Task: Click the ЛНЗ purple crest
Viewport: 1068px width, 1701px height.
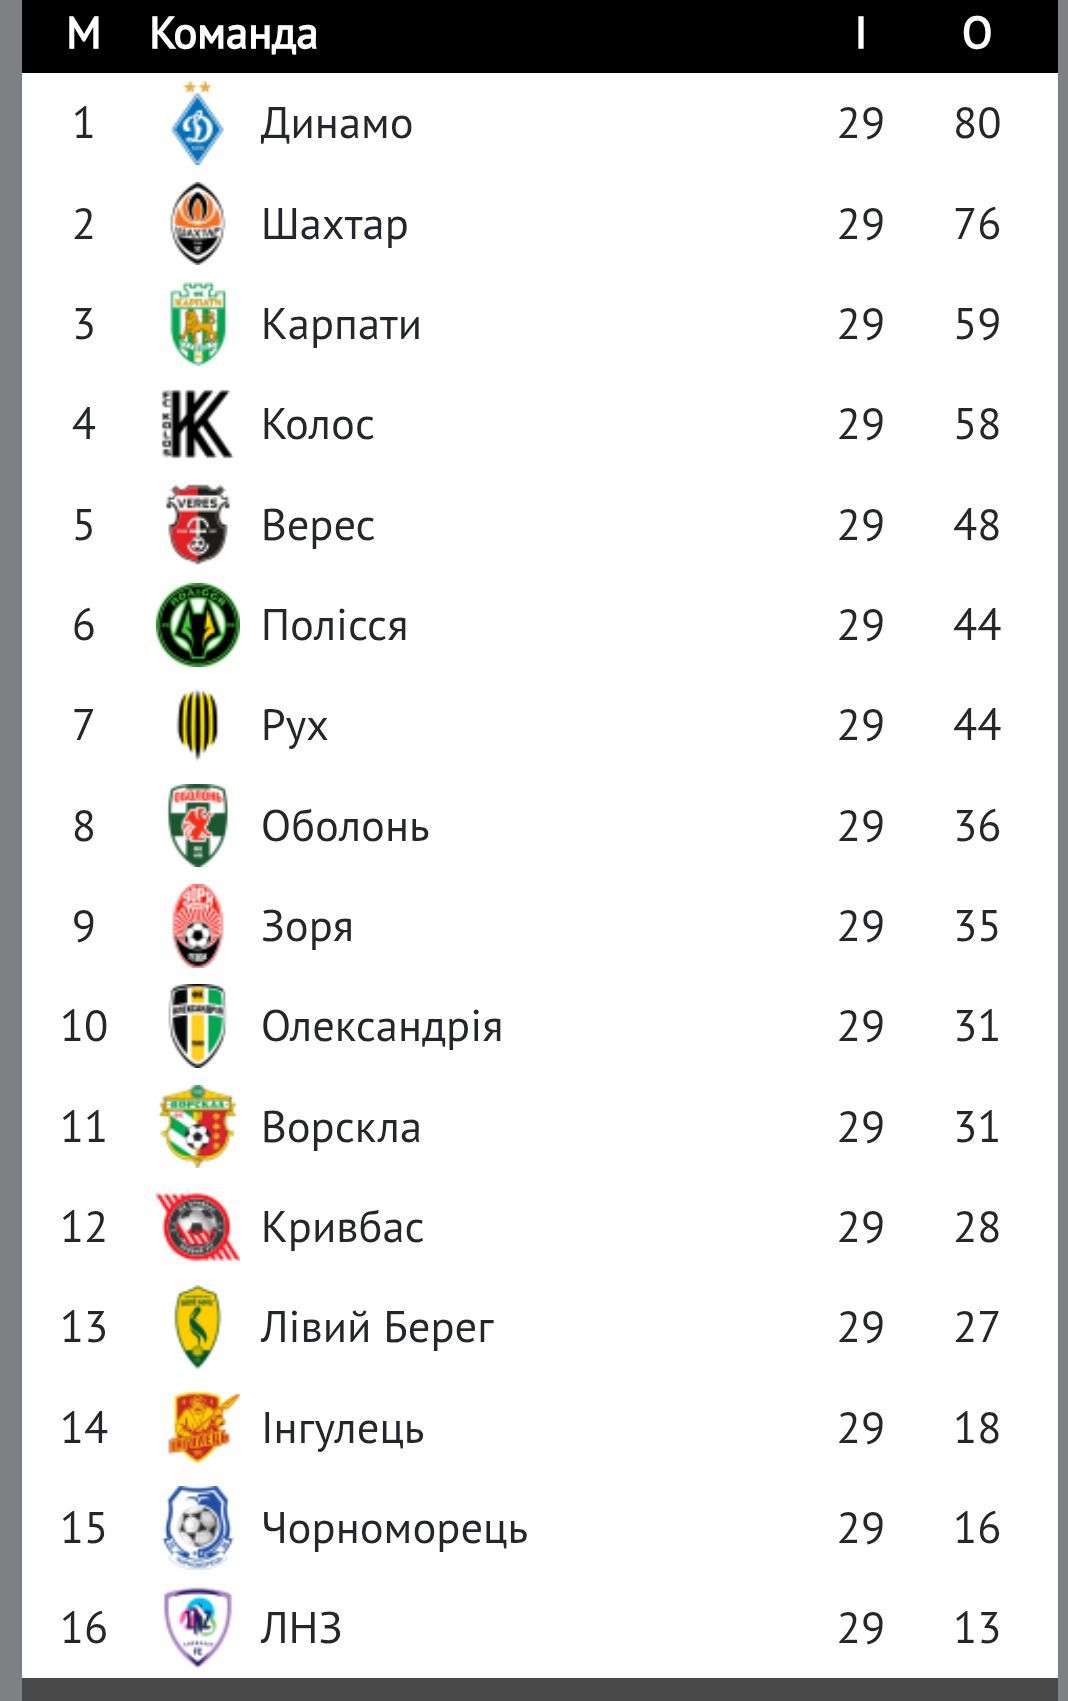Action: [x=198, y=1628]
